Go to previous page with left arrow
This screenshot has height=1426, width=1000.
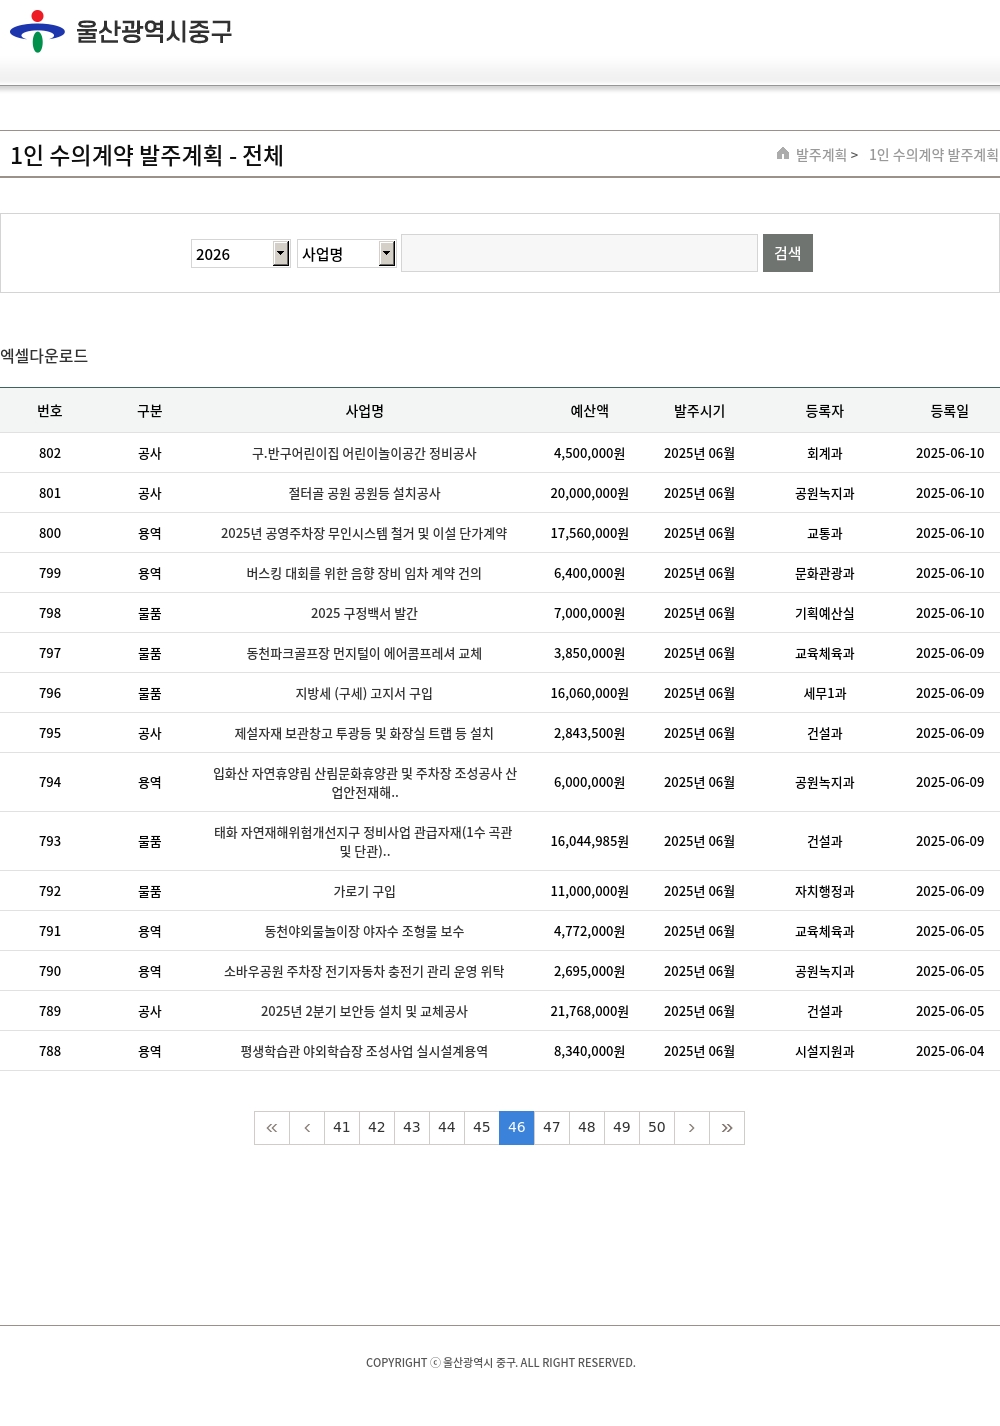tap(307, 1128)
